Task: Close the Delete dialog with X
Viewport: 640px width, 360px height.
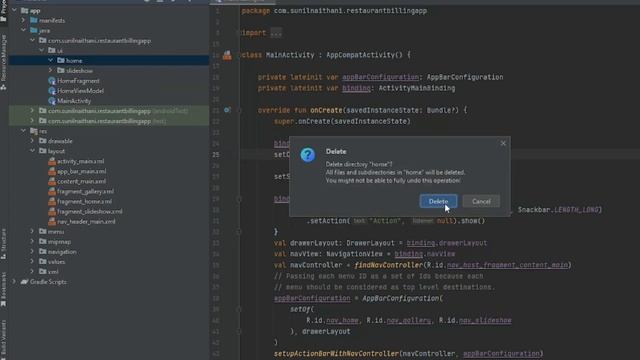Action: [x=503, y=143]
